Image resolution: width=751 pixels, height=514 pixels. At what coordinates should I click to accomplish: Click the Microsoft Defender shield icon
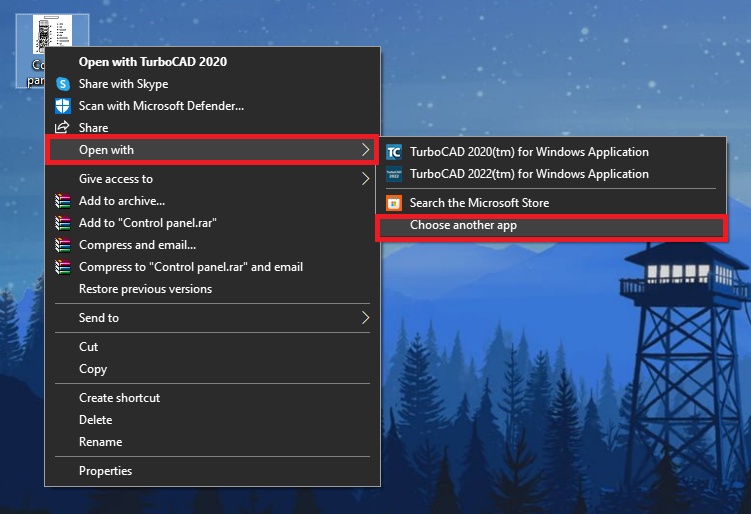63,106
